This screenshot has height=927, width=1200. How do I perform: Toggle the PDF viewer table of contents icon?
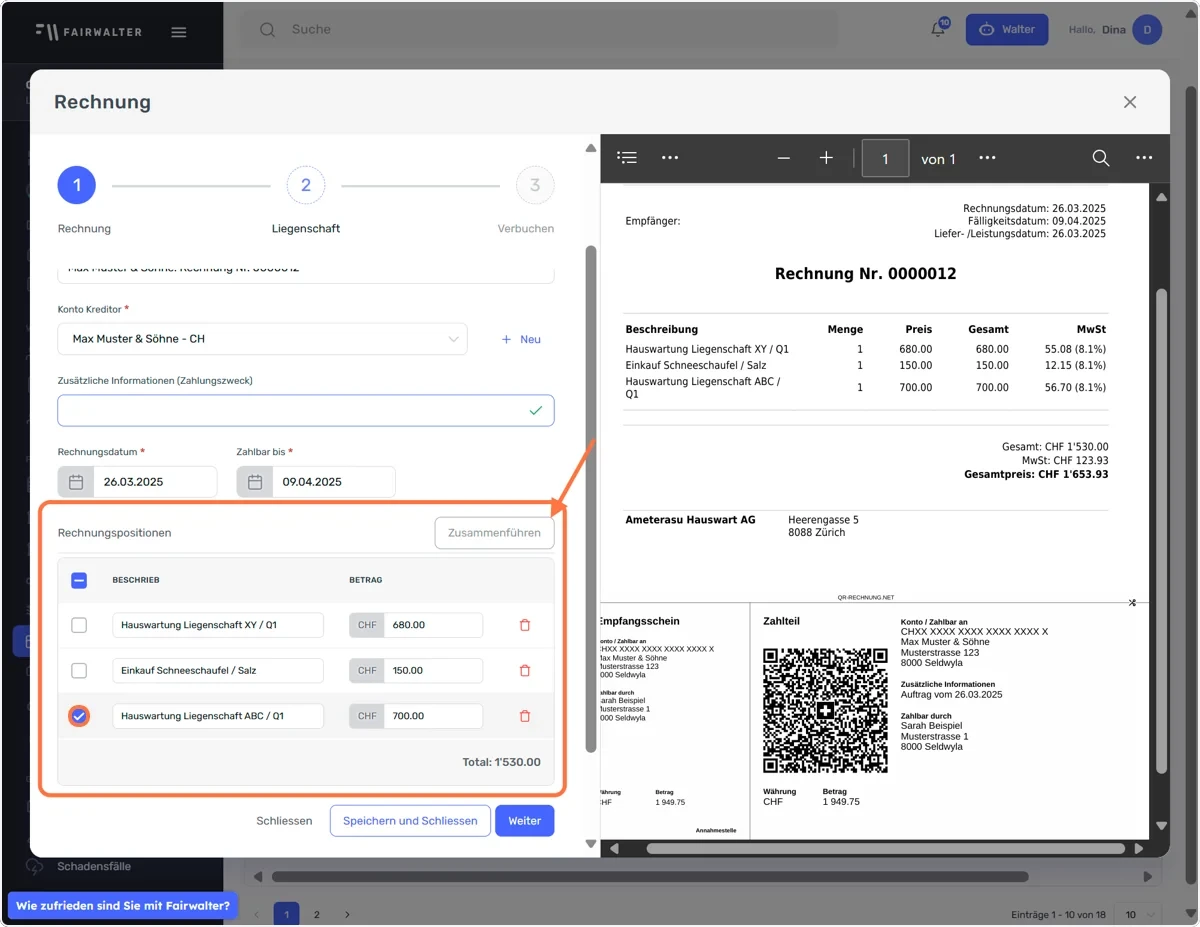point(627,158)
